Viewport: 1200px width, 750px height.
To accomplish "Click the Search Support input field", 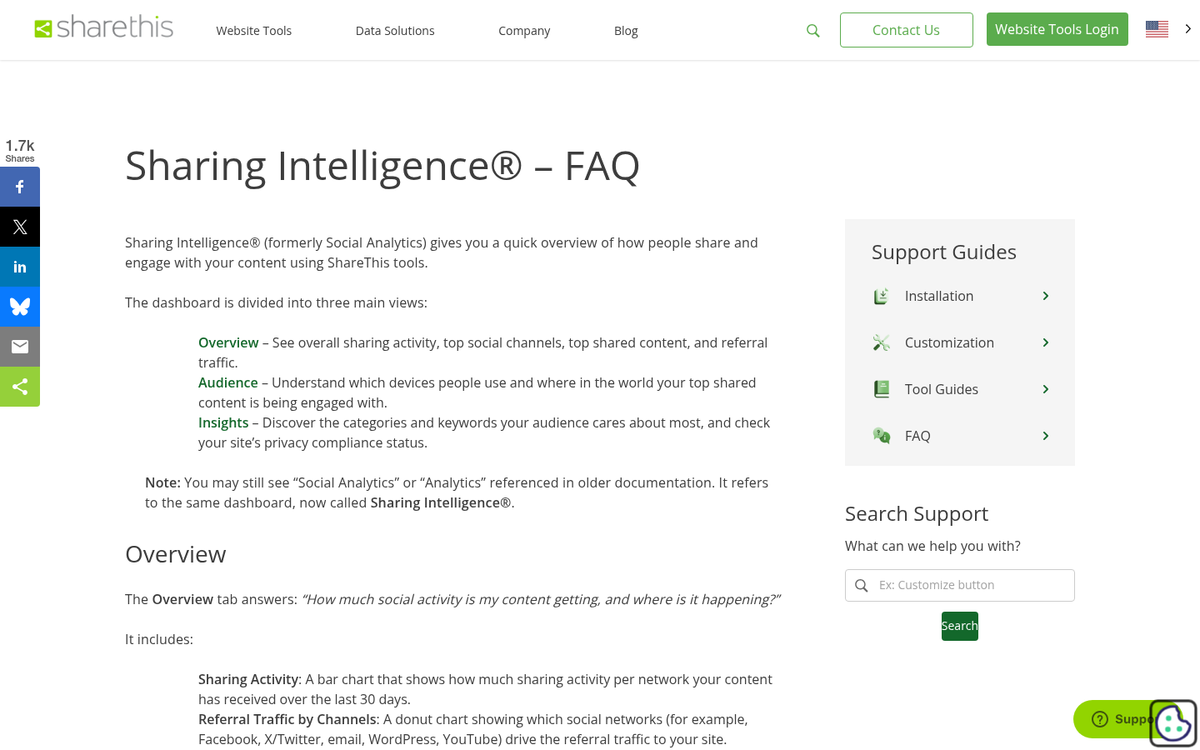I will pyautogui.click(x=970, y=585).
